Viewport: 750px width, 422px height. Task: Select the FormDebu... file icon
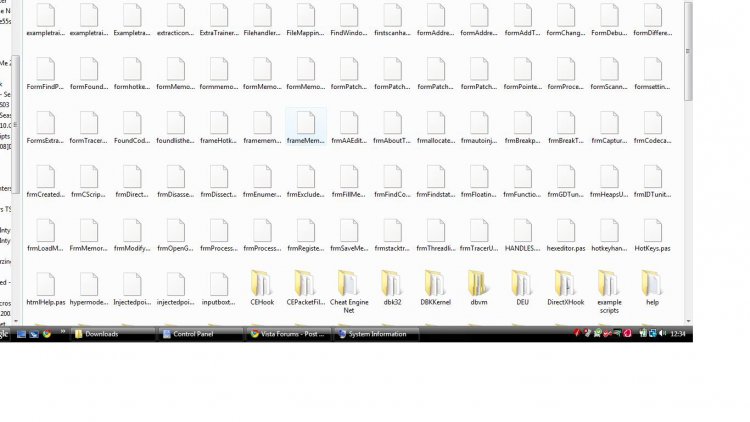(x=609, y=15)
